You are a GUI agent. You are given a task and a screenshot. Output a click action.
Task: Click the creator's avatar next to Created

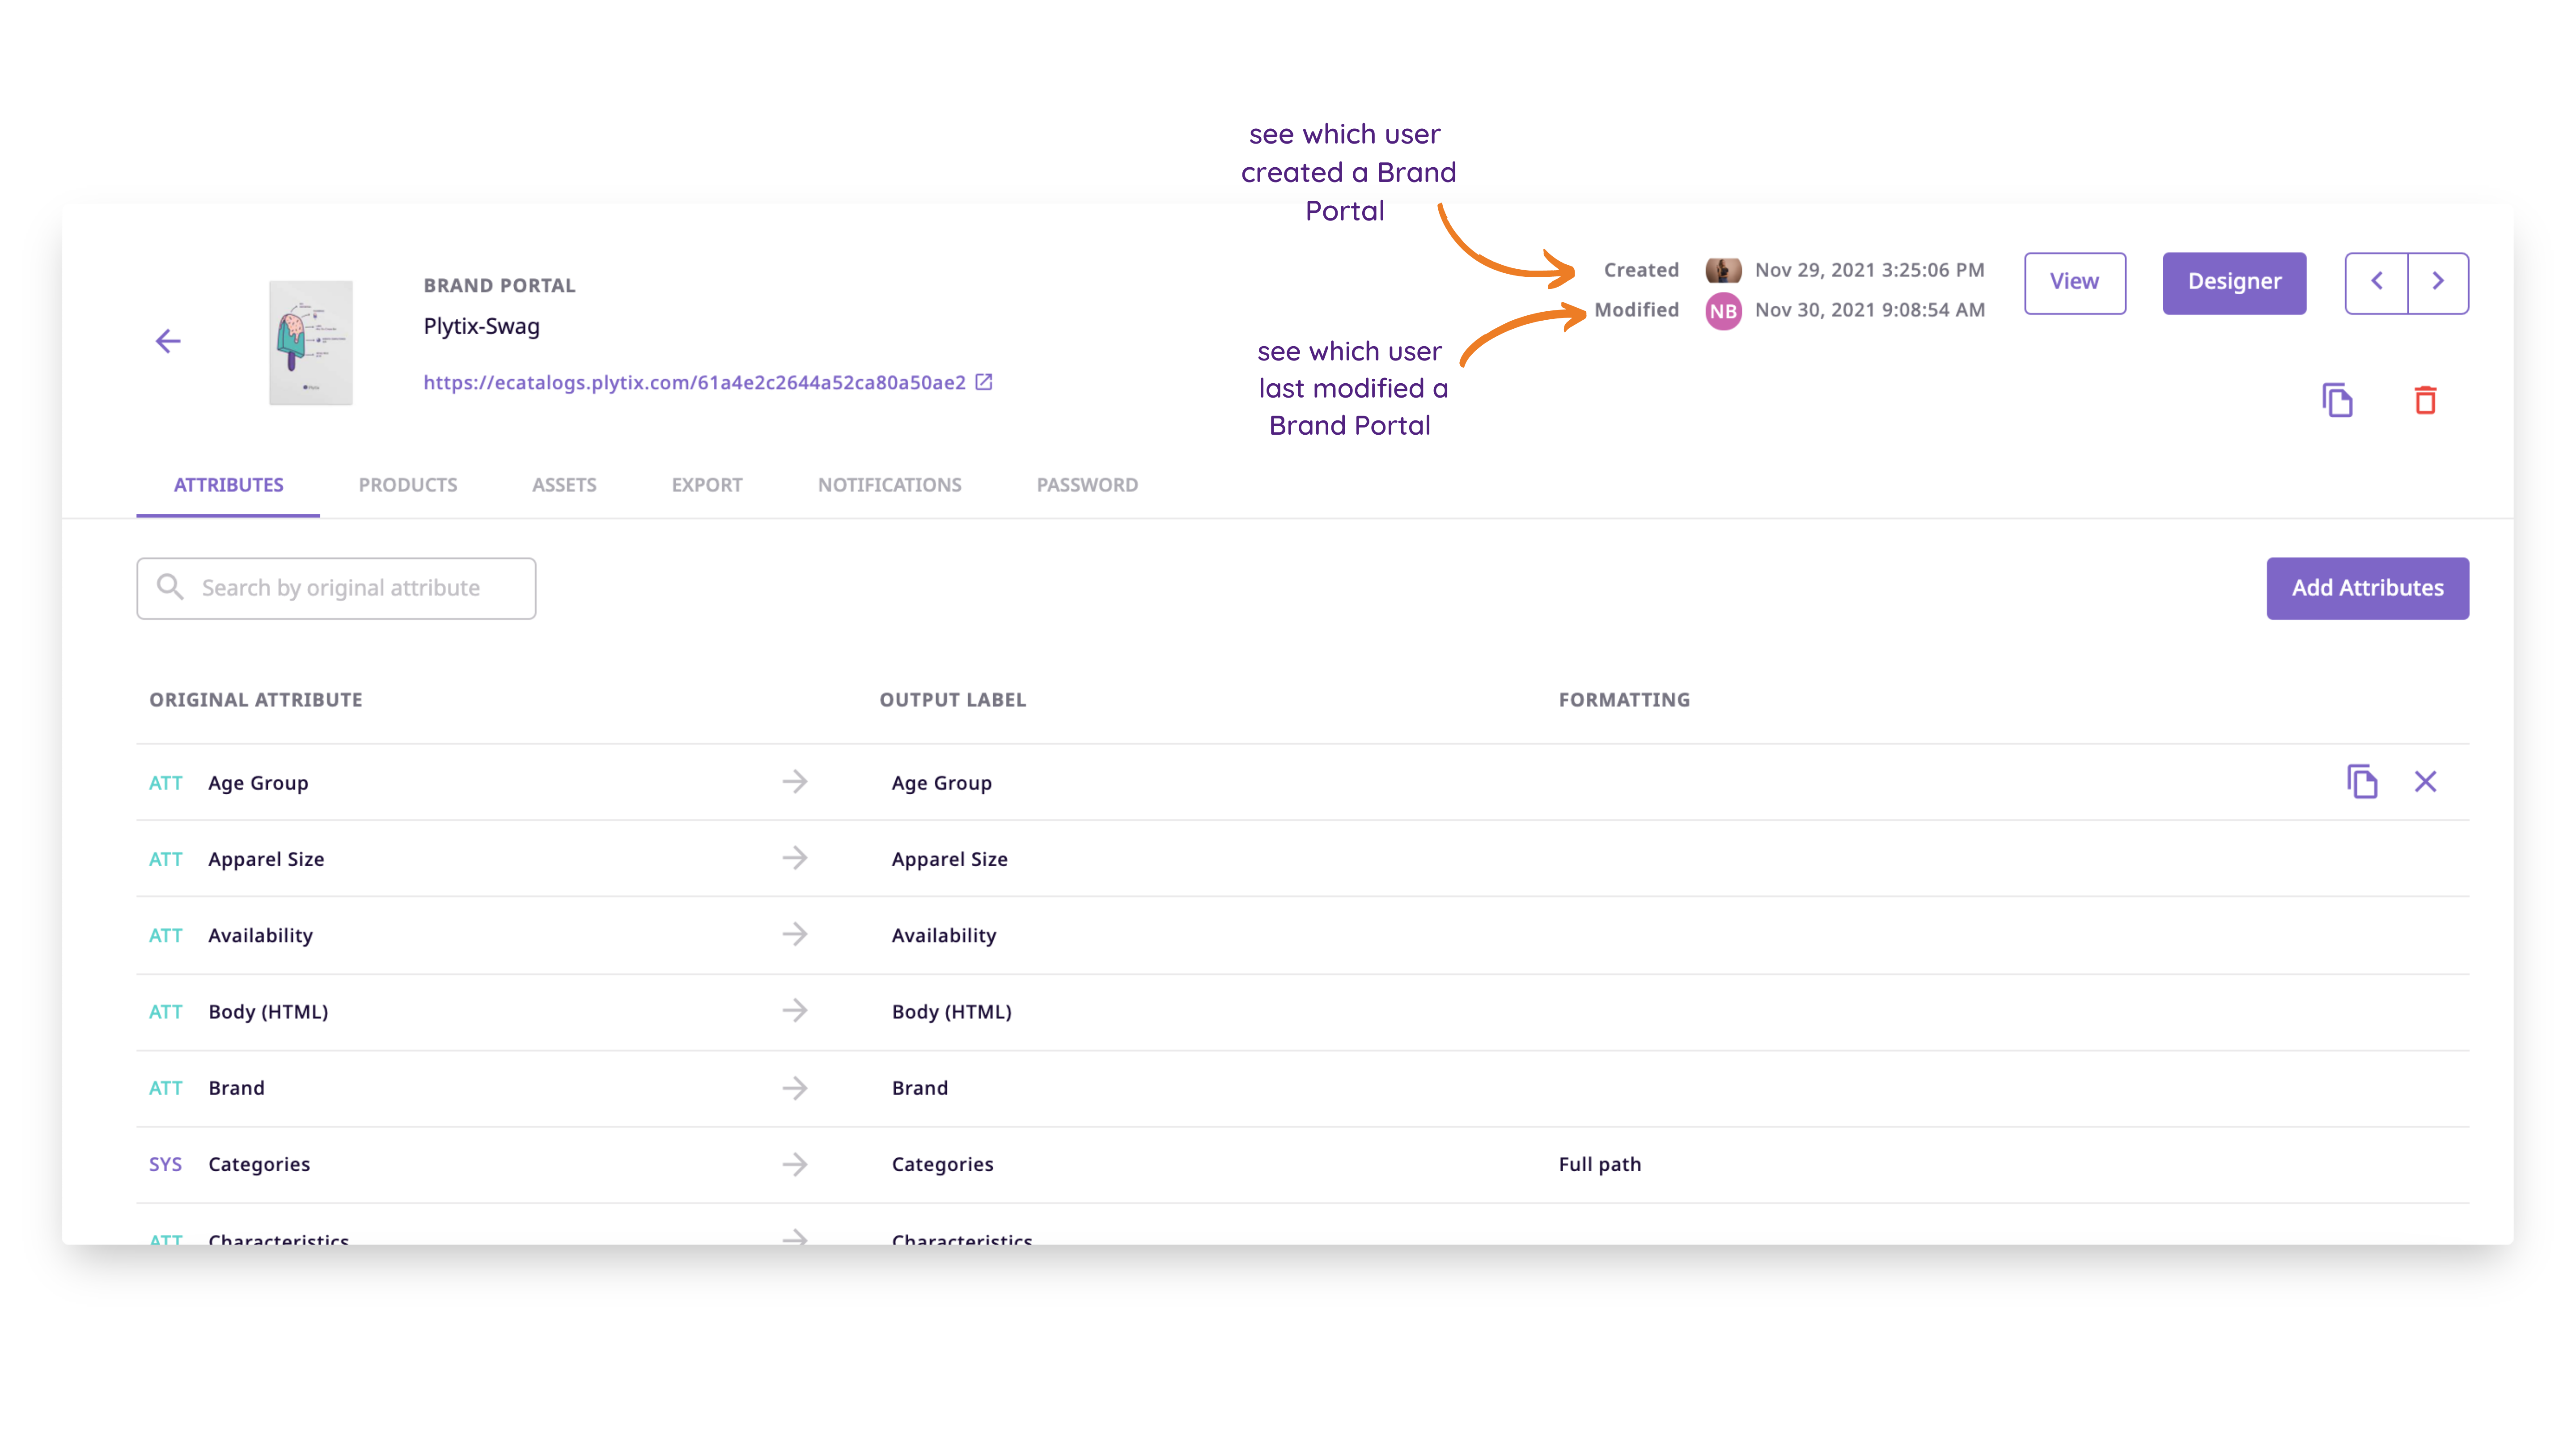1723,270
